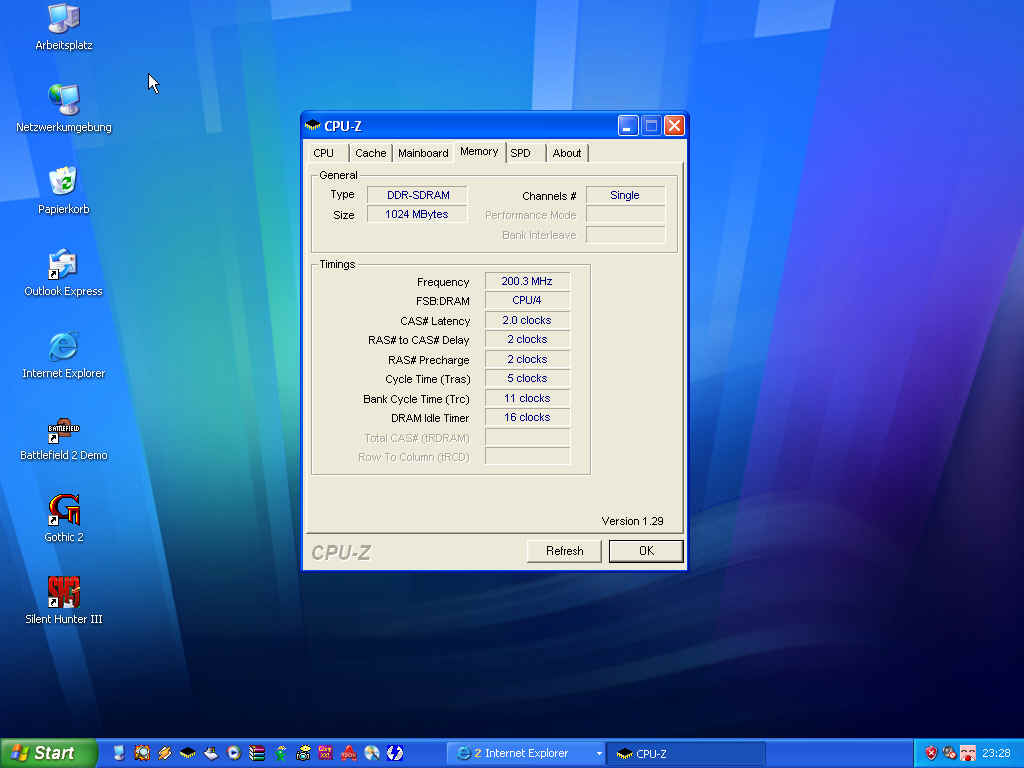Click the green figure quick launch icon
1024x768 pixels.
[x=280, y=753]
